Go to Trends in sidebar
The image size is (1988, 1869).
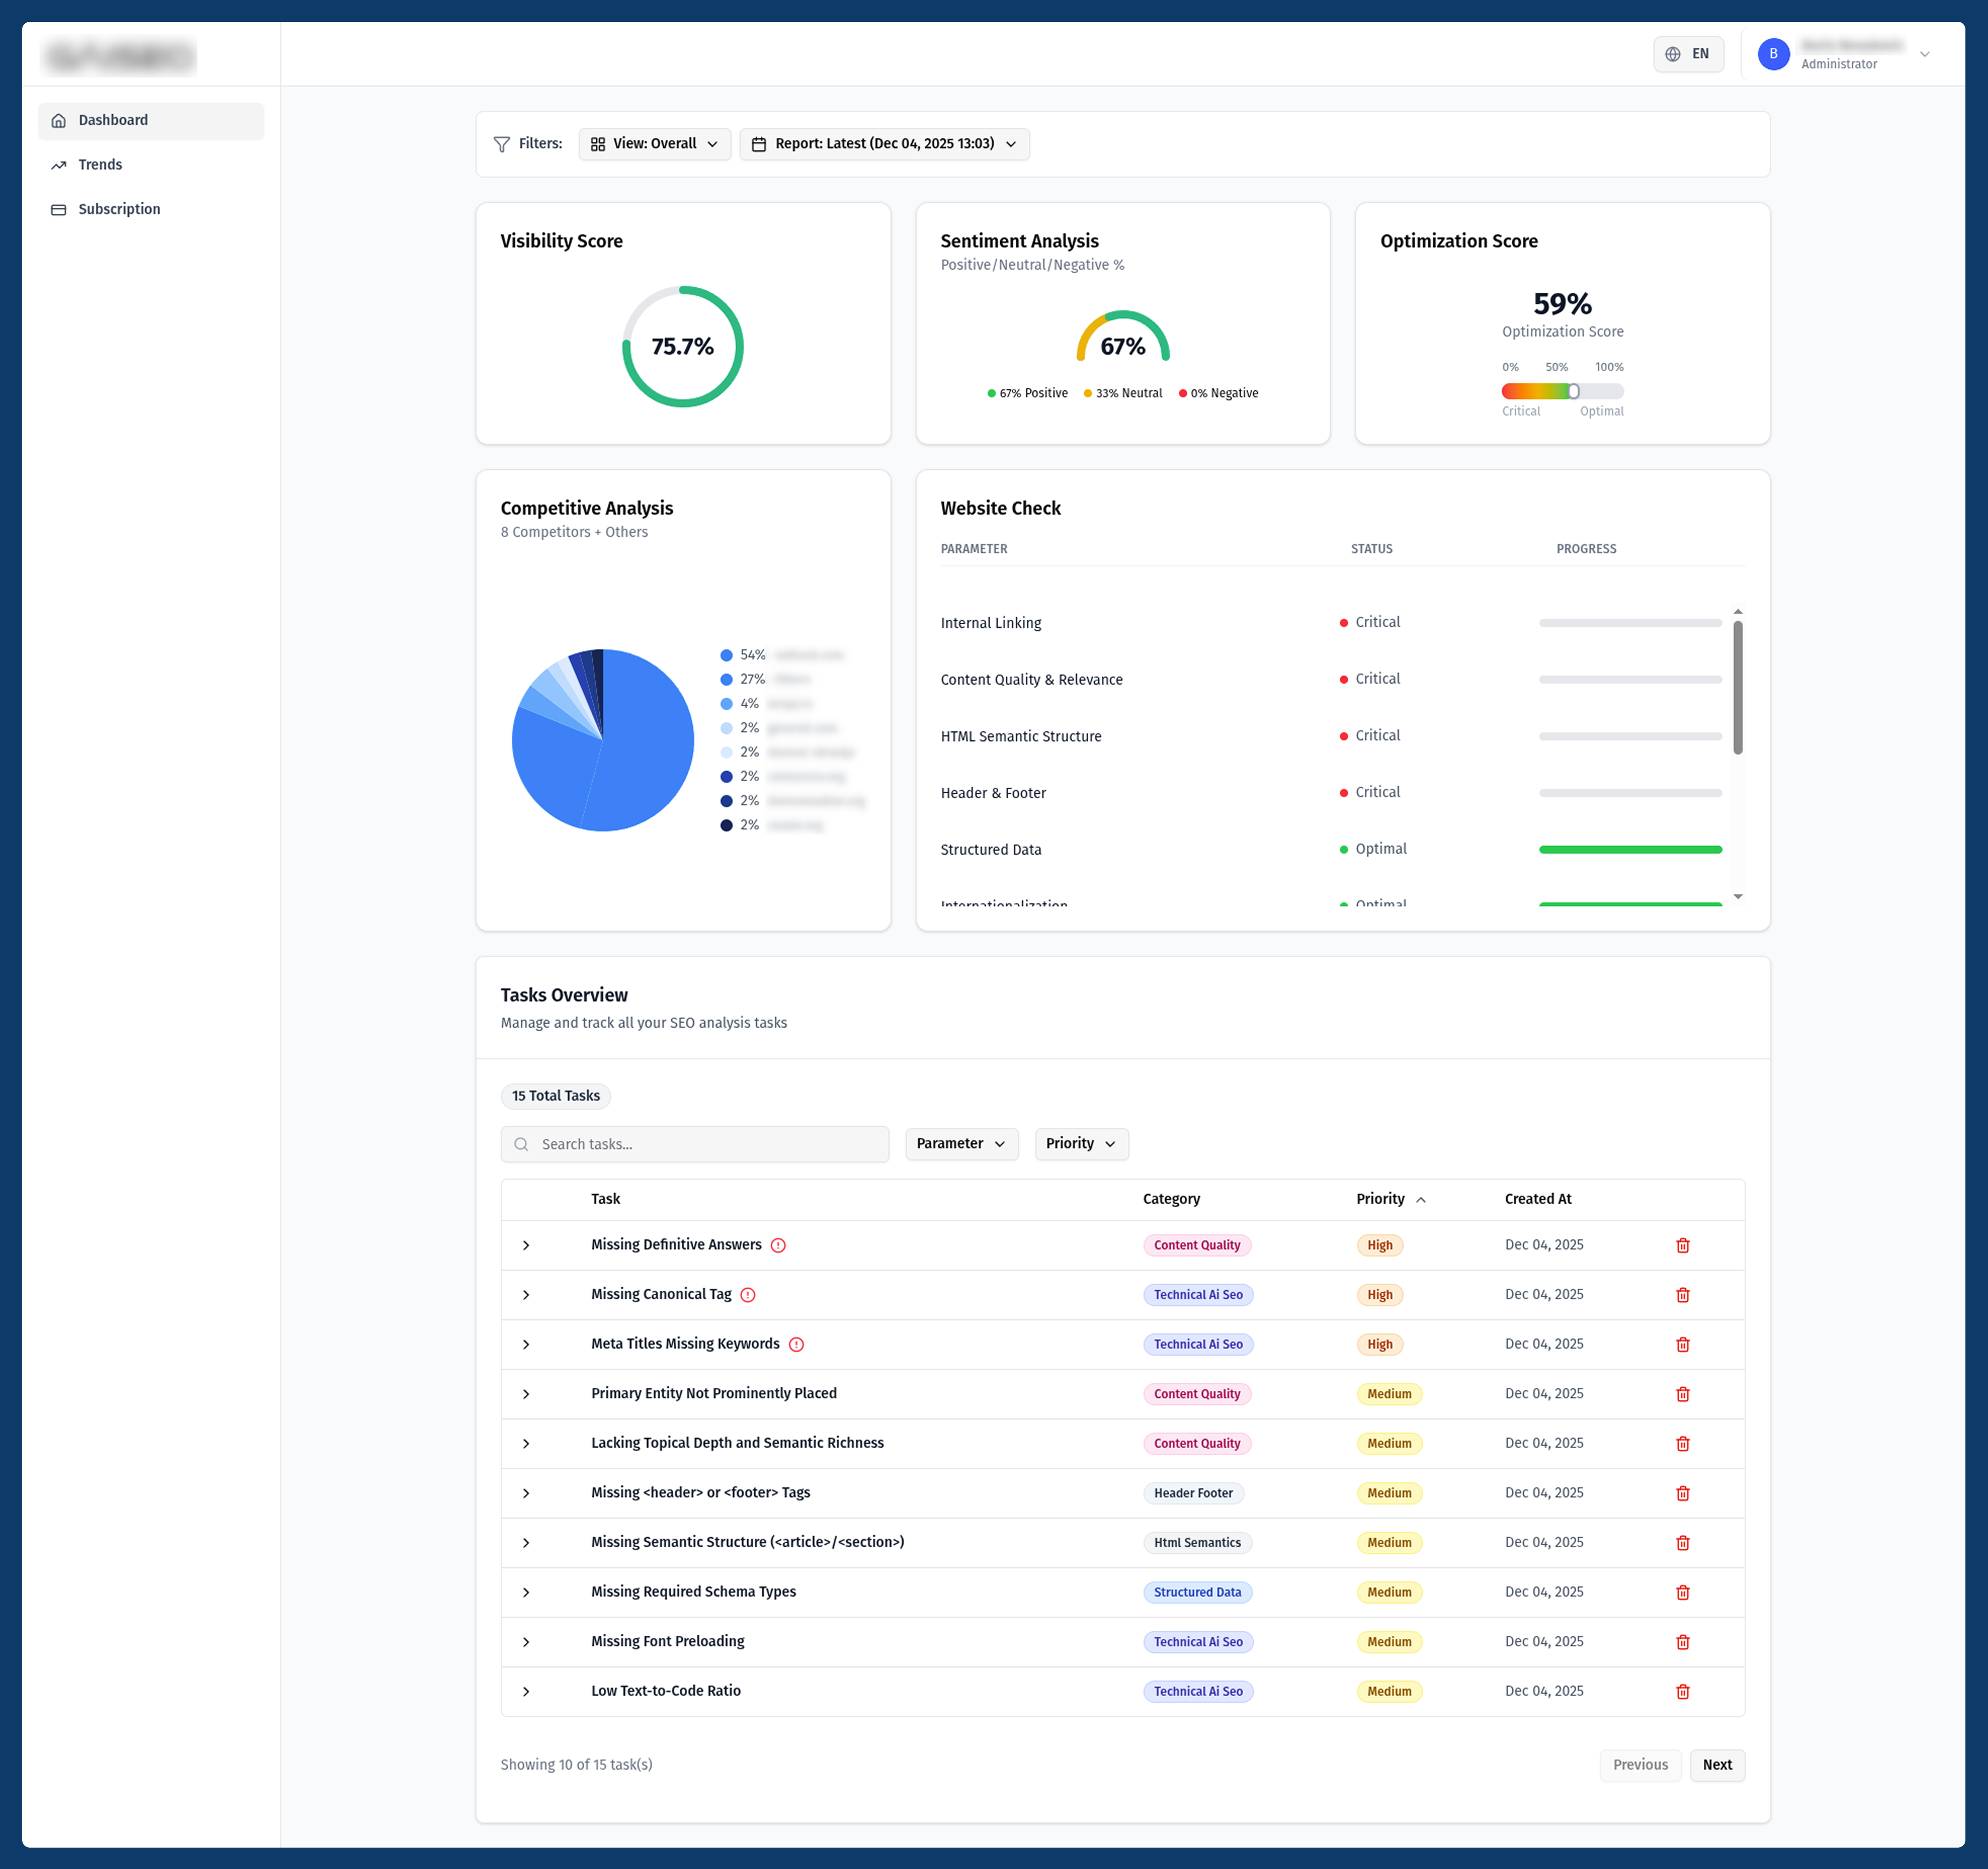(100, 165)
